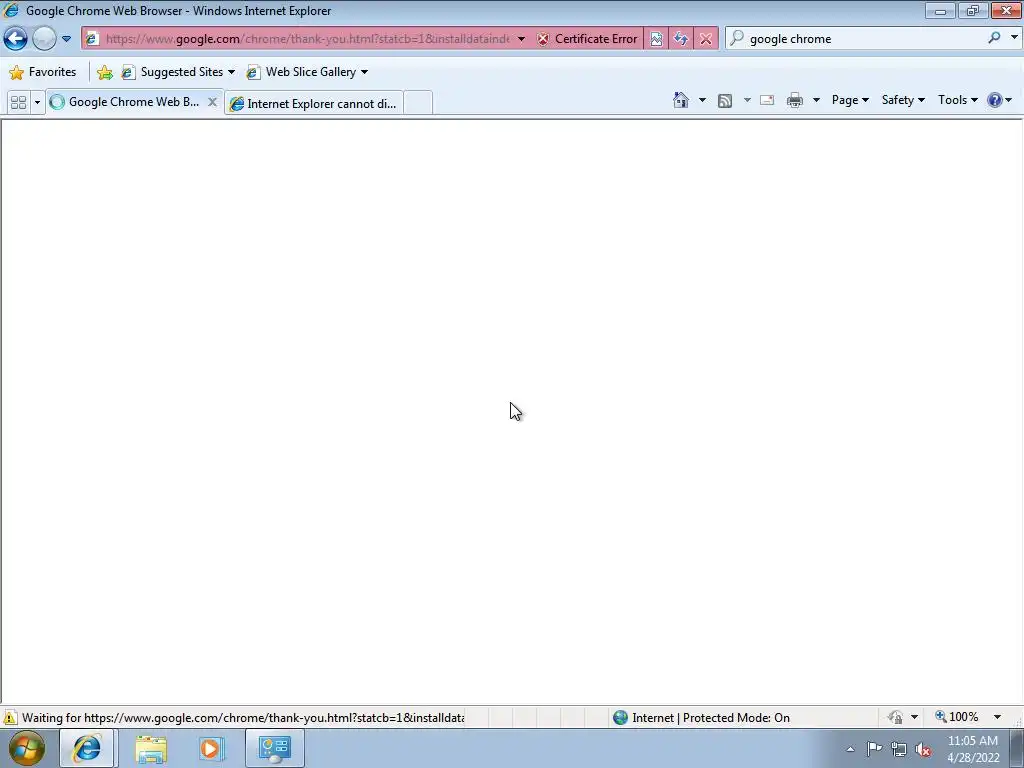Click the RSS Feeds icon
This screenshot has width=1024, height=768.
(724, 100)
